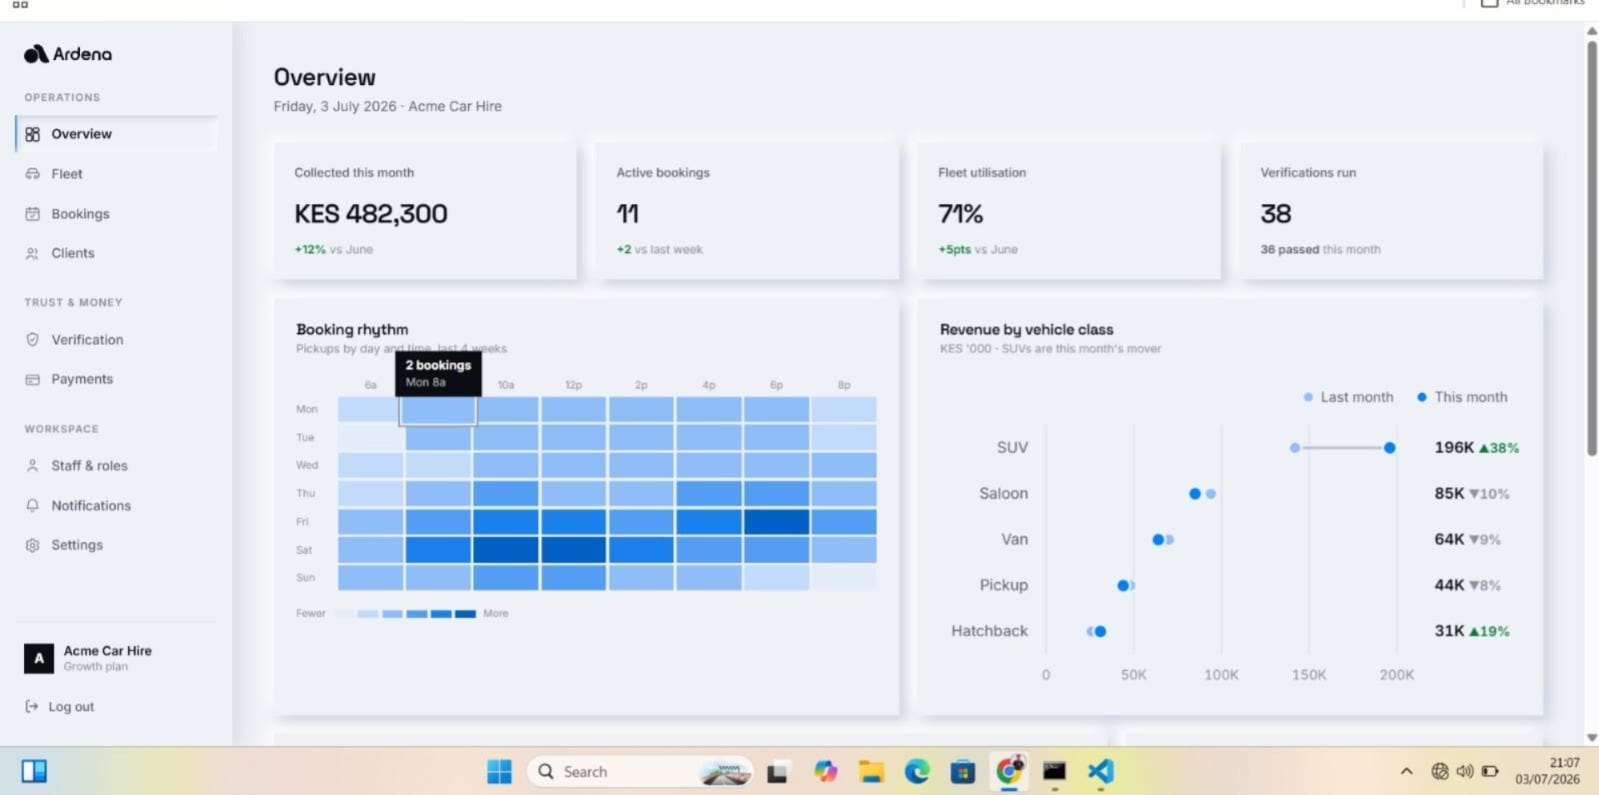The image size is (1599, 795).
Task: Click the lightest legend swatch near Fewer
Action: [344, 614]
